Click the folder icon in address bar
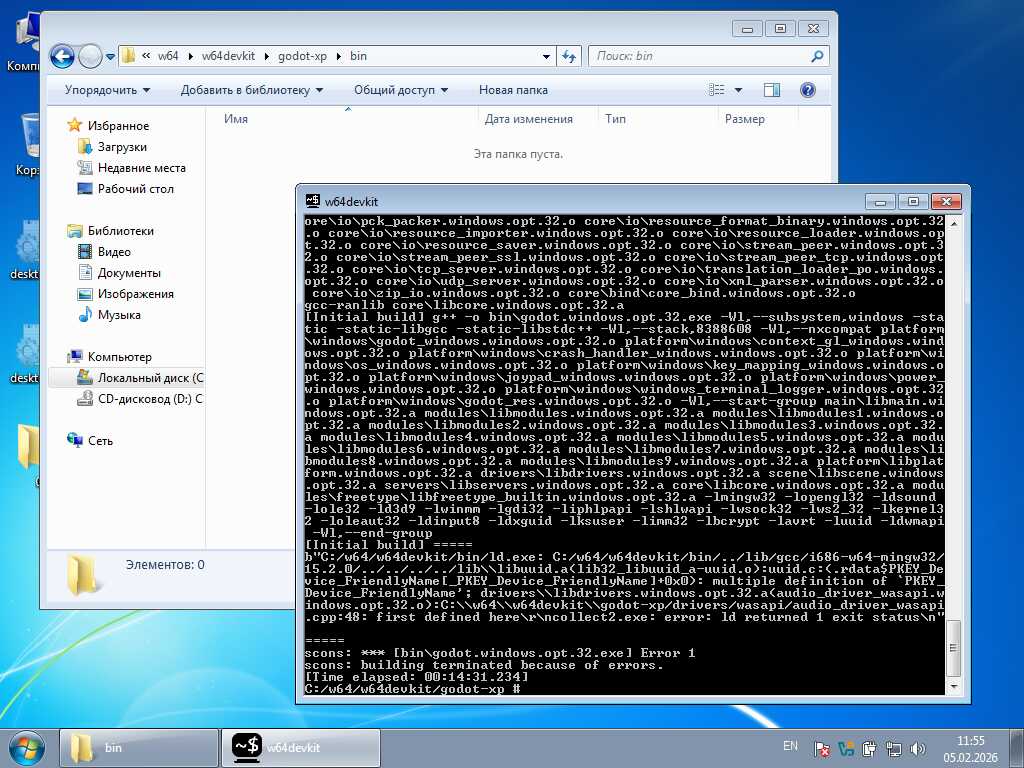 point(128,56)
